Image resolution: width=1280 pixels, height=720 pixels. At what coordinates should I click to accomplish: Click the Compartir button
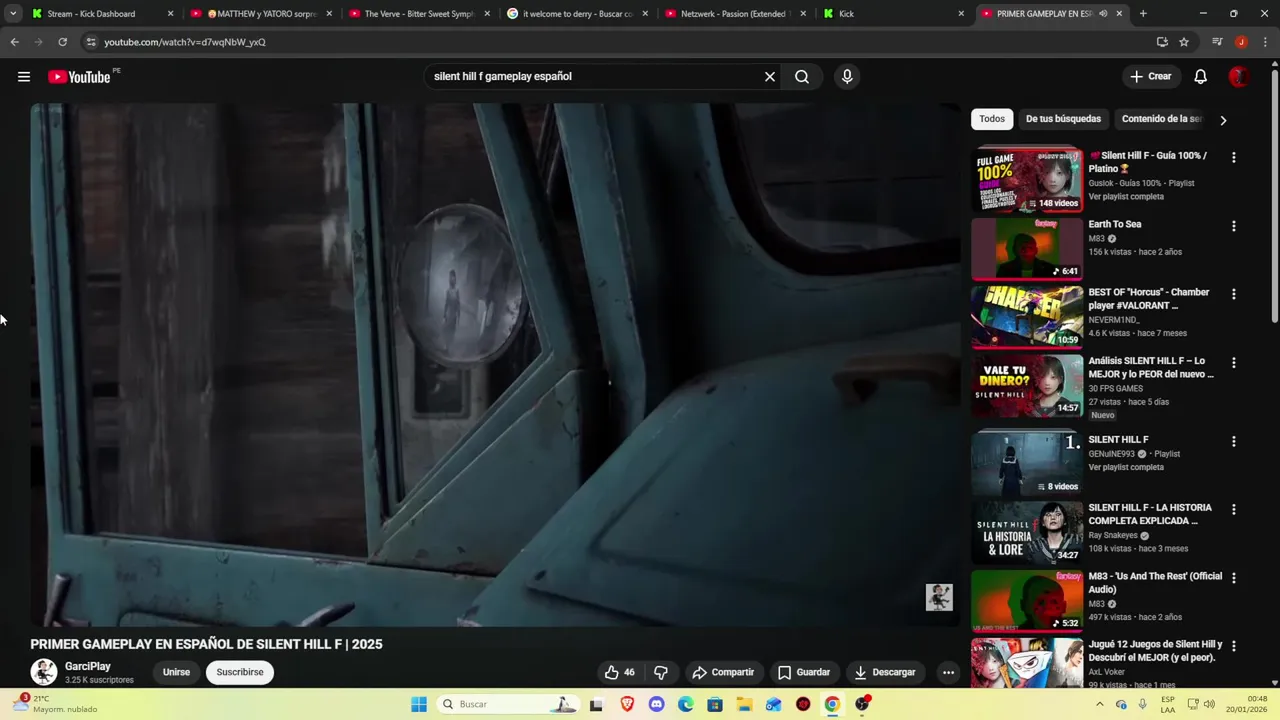pos(723,672)
